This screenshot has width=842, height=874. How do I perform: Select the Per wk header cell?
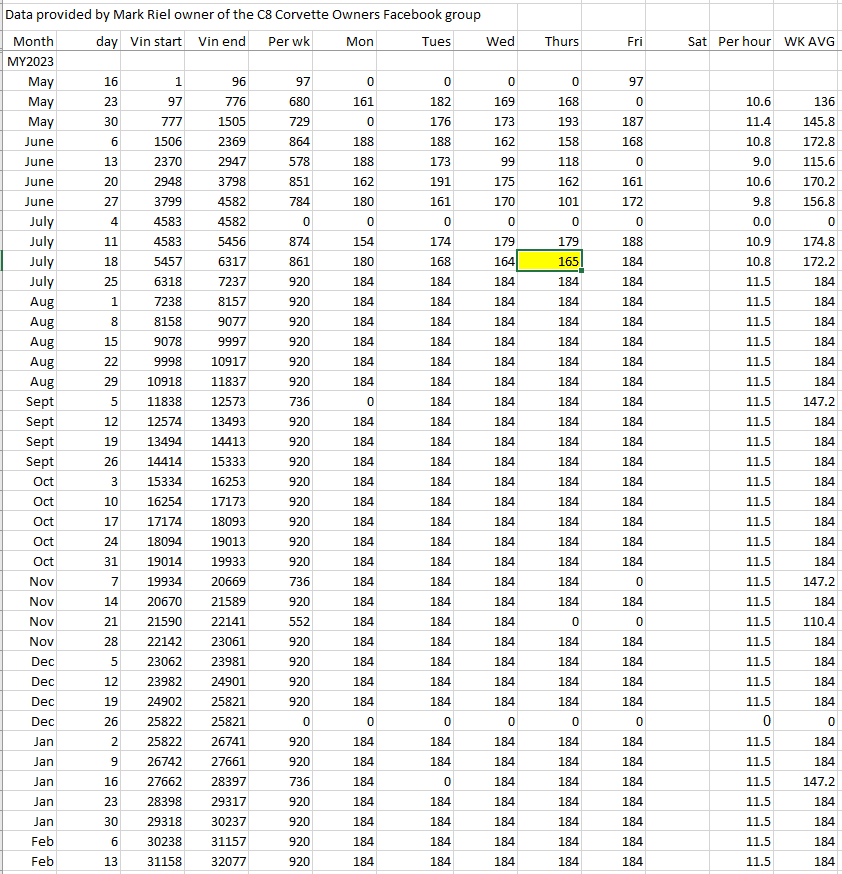click(x=289, y=41)
